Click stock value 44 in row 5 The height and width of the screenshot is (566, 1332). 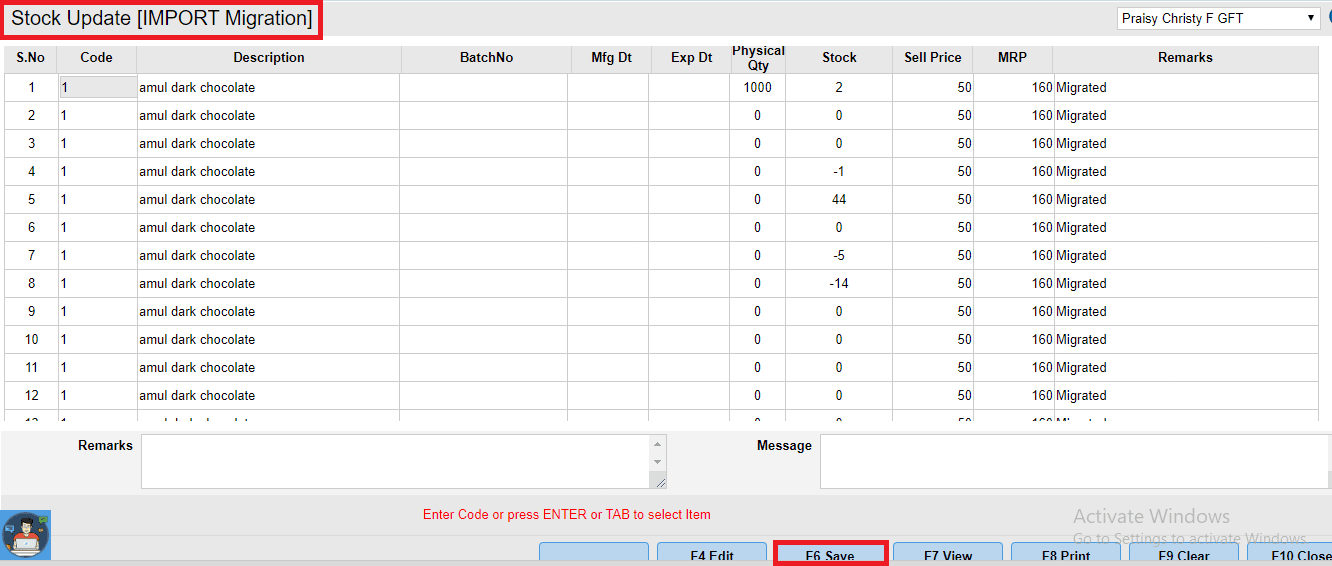(x=839, y=199)
